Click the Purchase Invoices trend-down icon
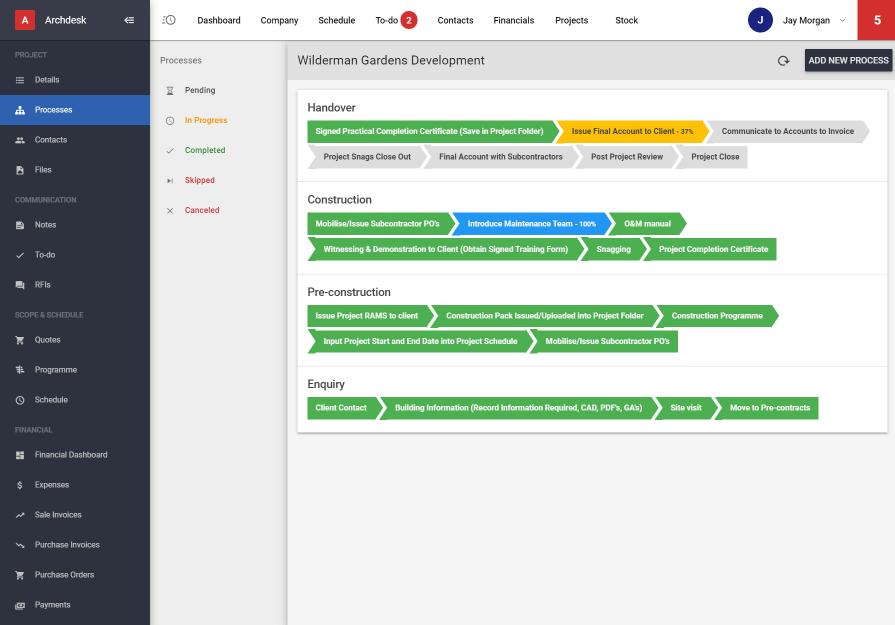895x625 pixels. (x=20, y=545)
